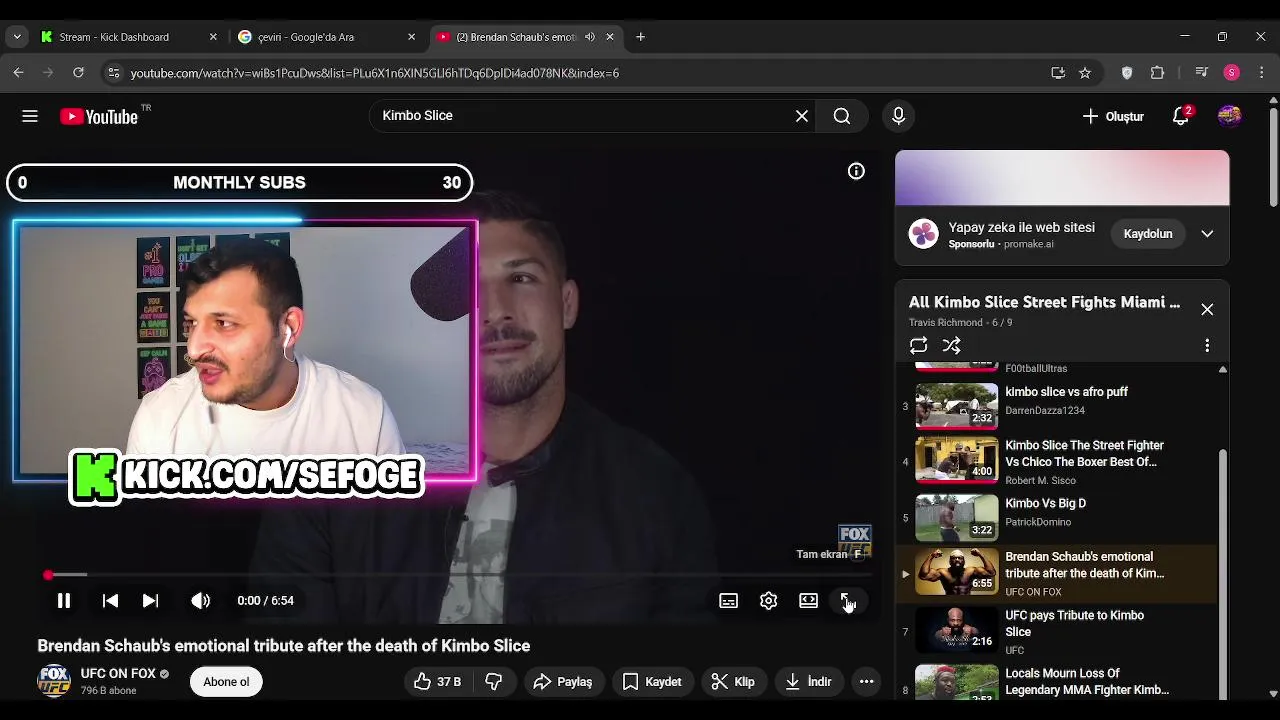Viewport: 1280px width, 720px height.
Task: Start voice search with microphone icon
Action: pos(898,116)
